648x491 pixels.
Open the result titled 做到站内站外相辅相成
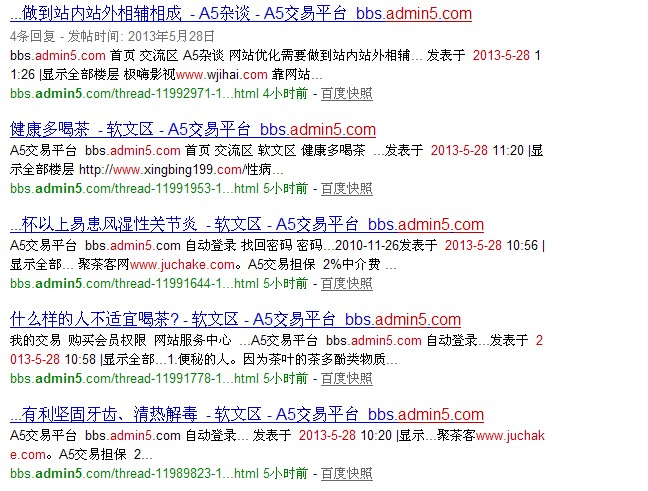pos(240,14)
